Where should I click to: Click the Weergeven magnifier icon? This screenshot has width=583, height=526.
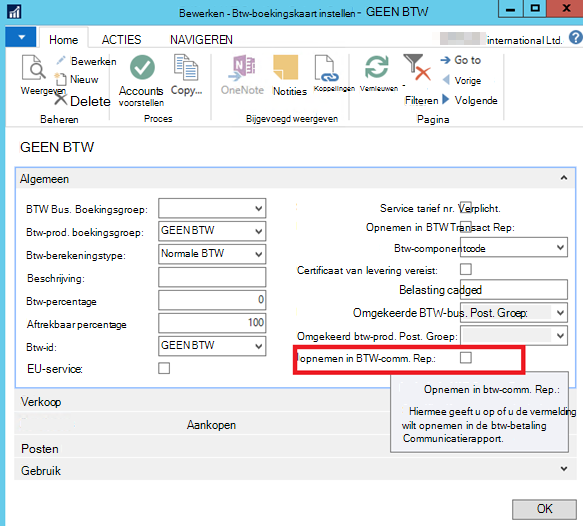(33, 68)
